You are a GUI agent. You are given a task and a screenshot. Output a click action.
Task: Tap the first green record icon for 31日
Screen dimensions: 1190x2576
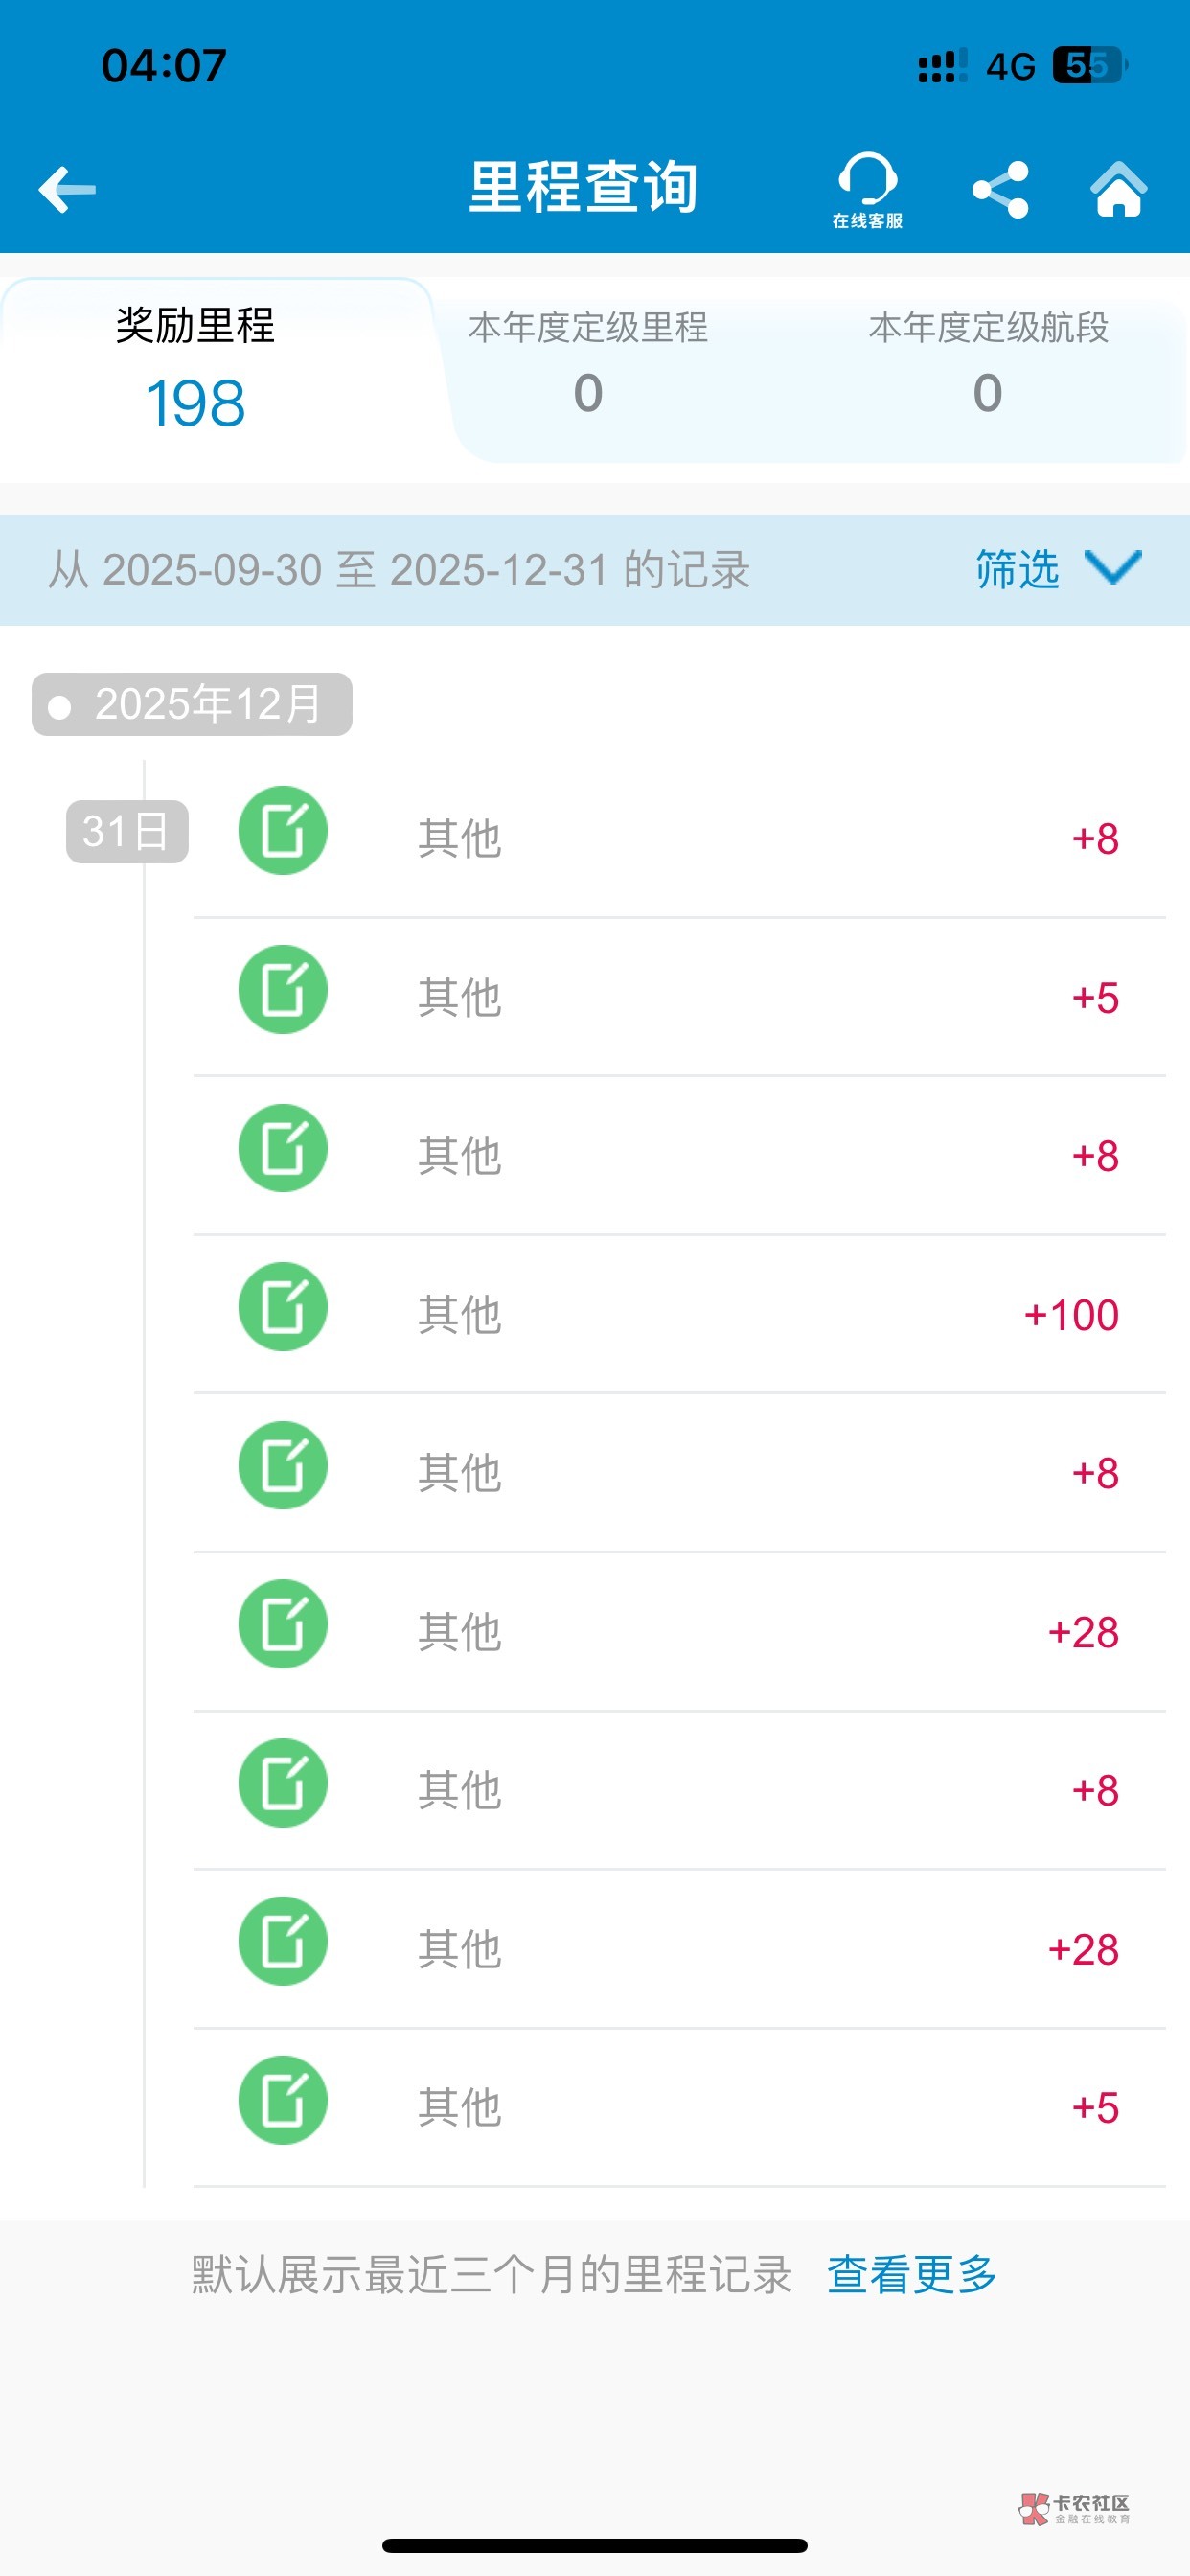[x=283, y=831]
